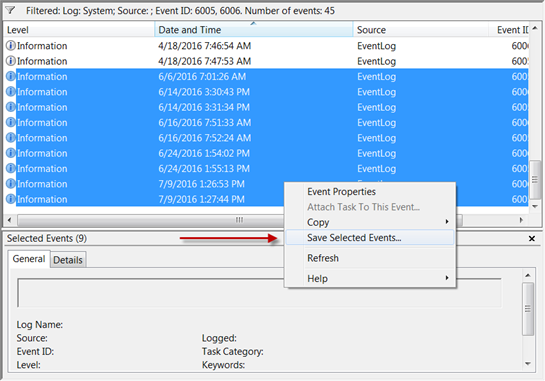Sort by Date and Time column header
This screenshot has width=545, height=381.
pyautogui.click(x=254, y=30)
